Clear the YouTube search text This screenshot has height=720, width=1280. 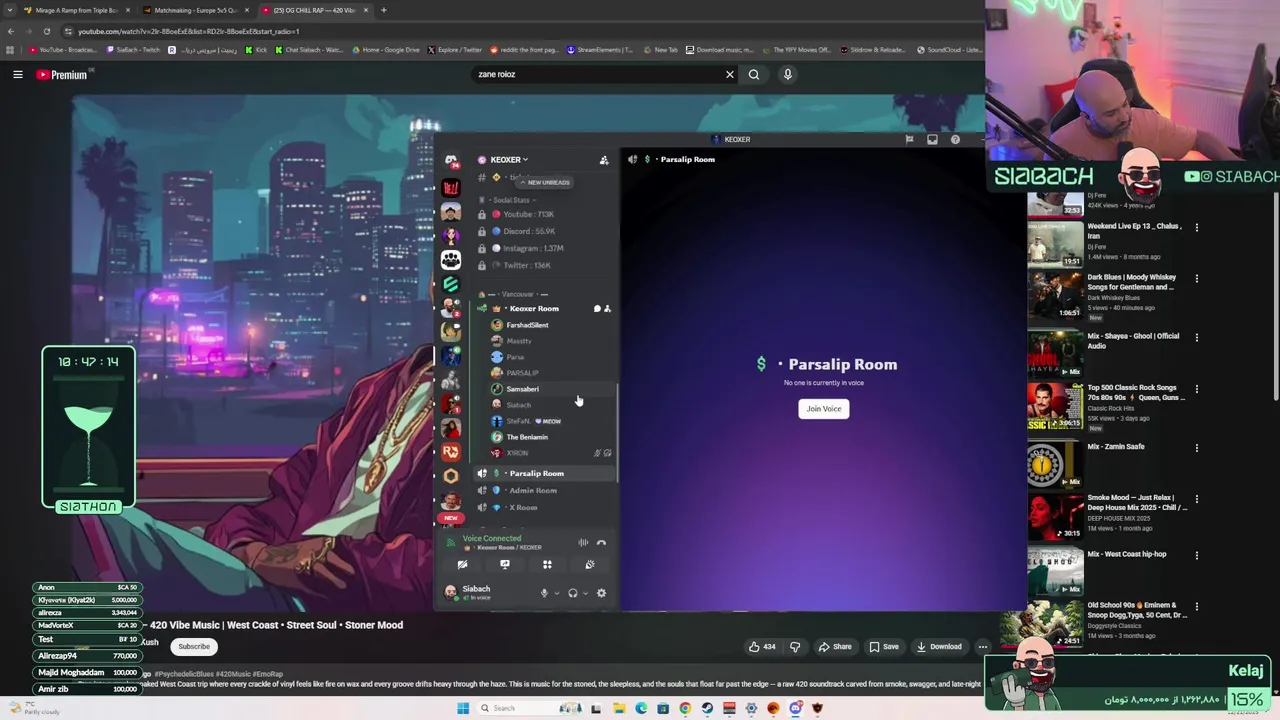tap(730, 74)
